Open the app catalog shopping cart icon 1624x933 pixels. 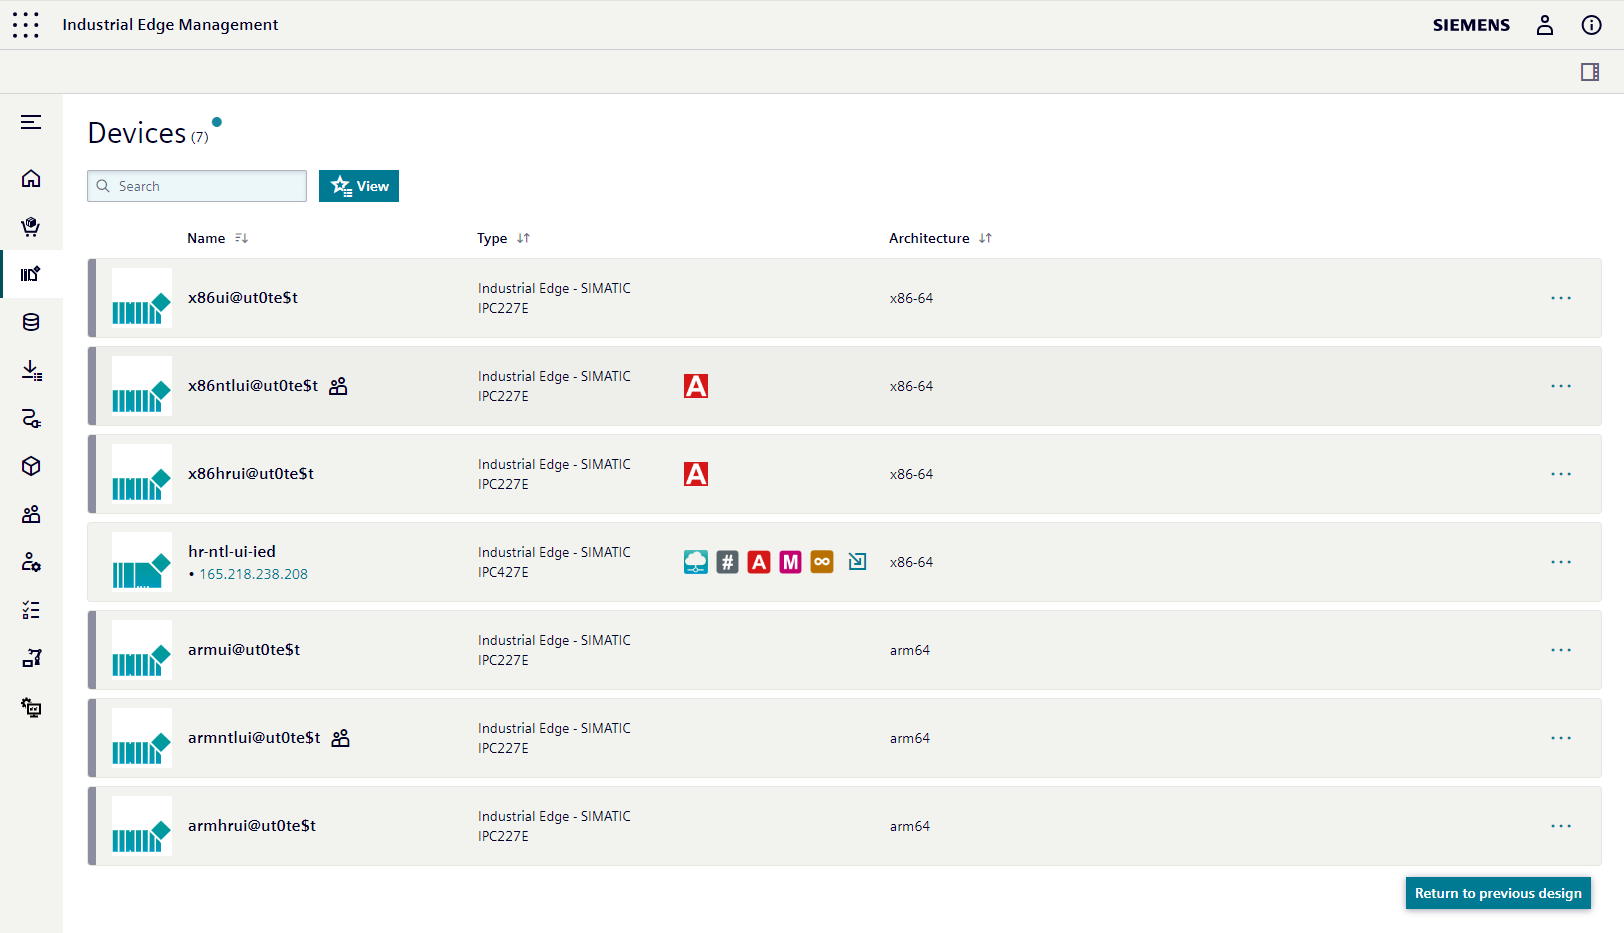tap(31, 227)
